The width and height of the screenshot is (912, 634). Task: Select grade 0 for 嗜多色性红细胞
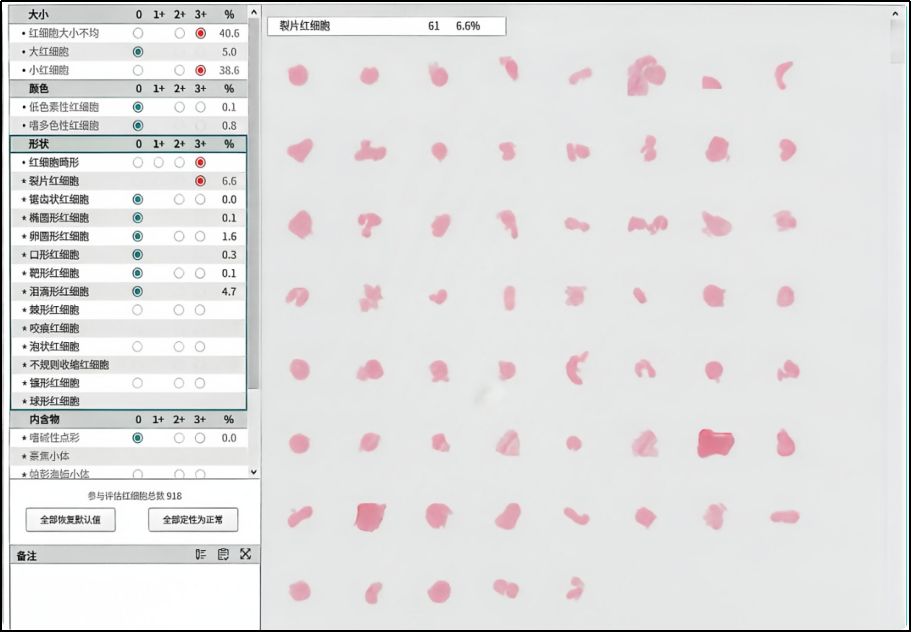138,126
